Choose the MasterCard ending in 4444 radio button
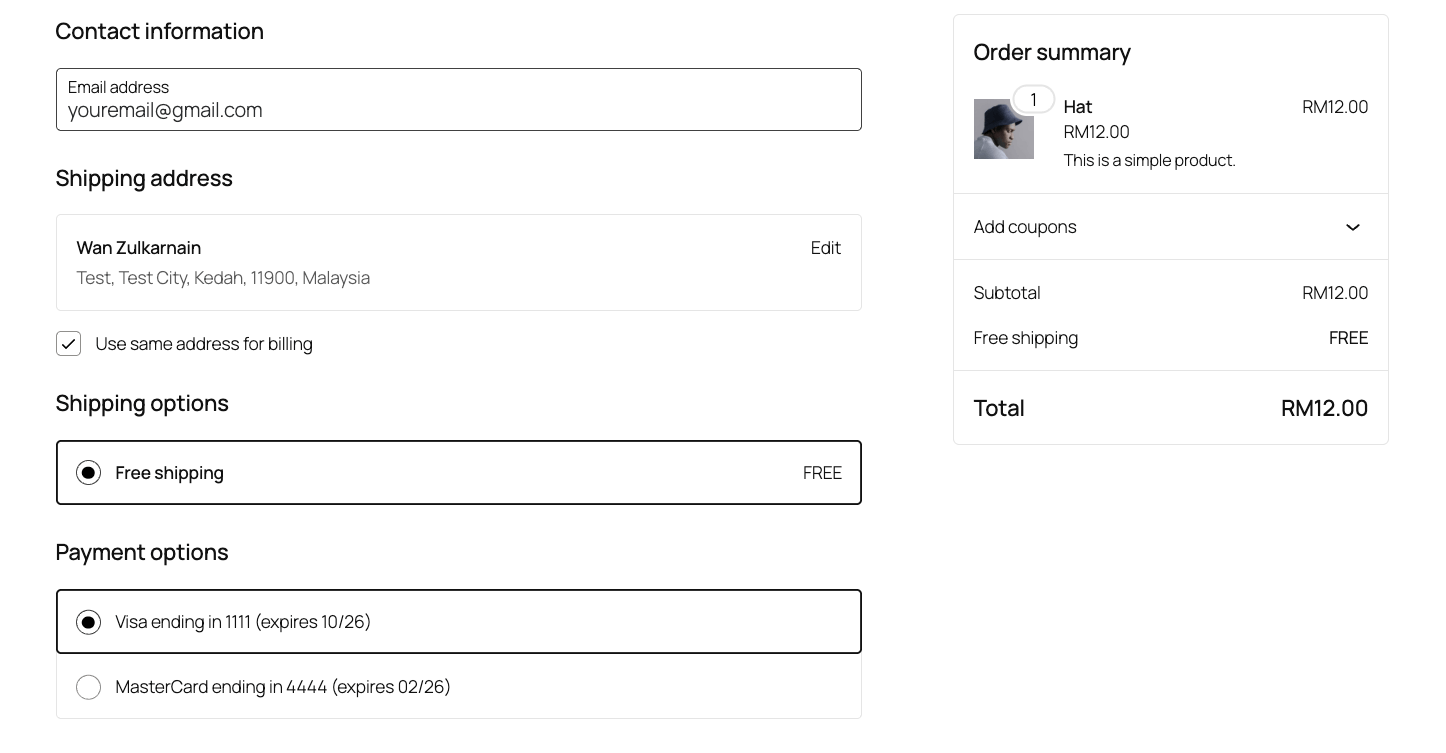1446x753 pixels. click(89, 687)
